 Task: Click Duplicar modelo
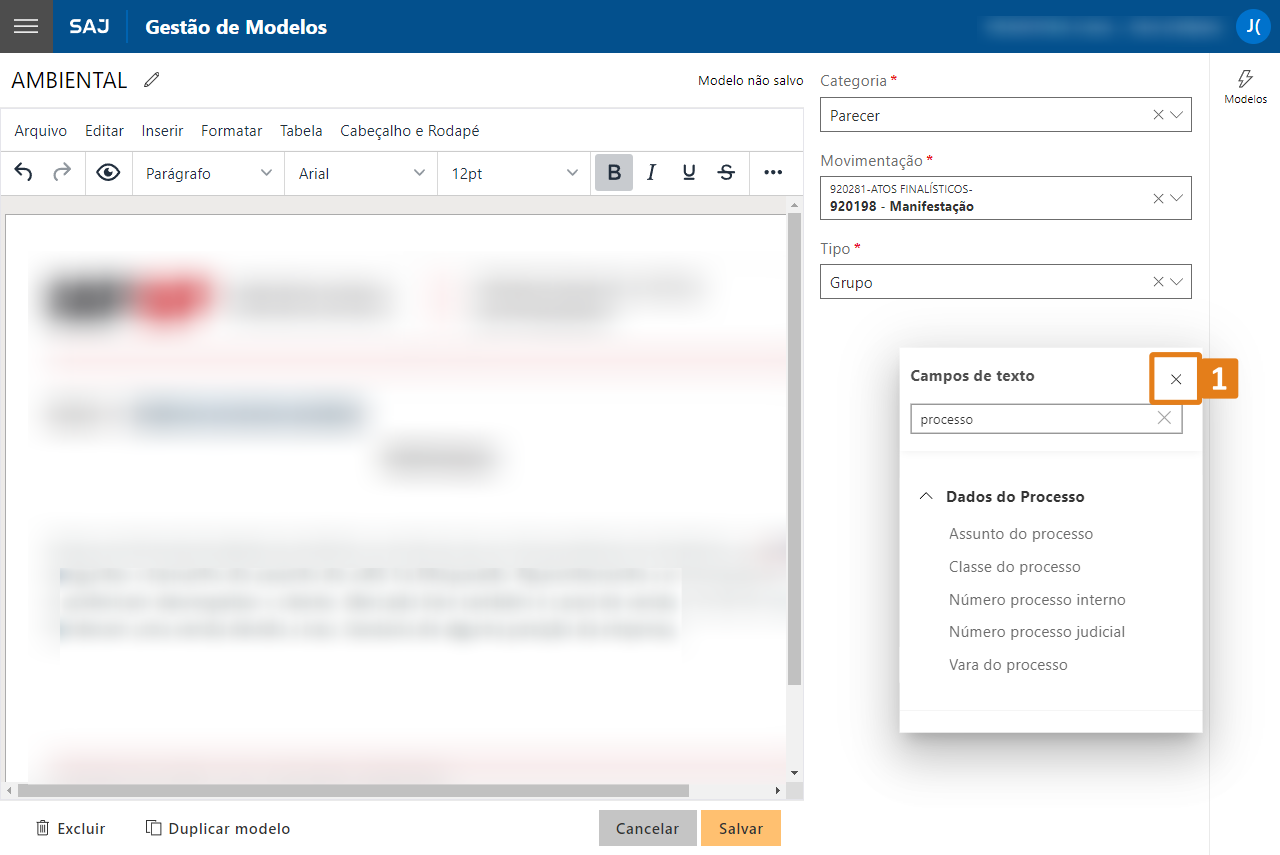(x=218, y=828)
